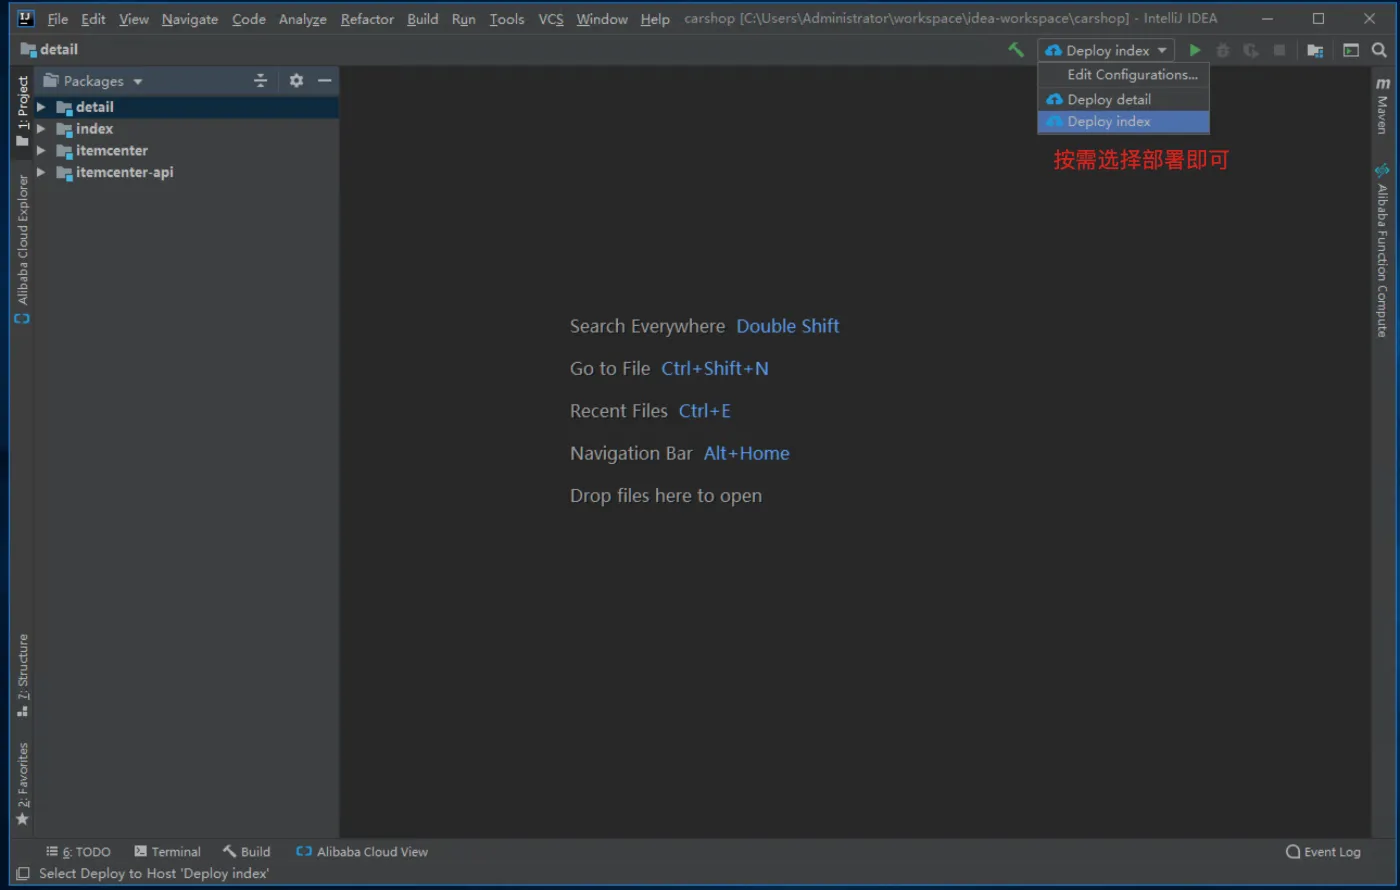Open Packages panel settings gear
The width and height of the screenshot is (1400, 890).
(296, 81)
